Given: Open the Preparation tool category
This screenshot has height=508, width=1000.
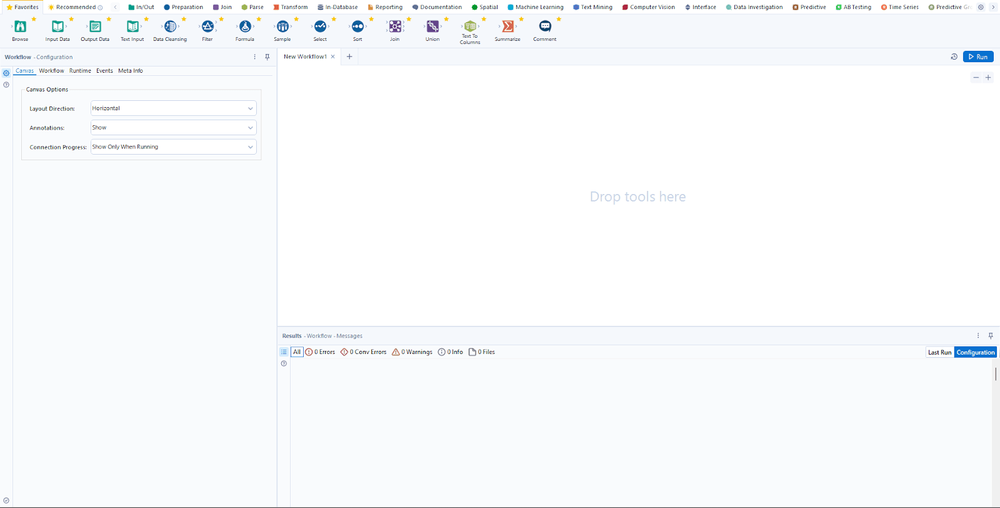Looking at the screenshot, I should click(183, 7).
